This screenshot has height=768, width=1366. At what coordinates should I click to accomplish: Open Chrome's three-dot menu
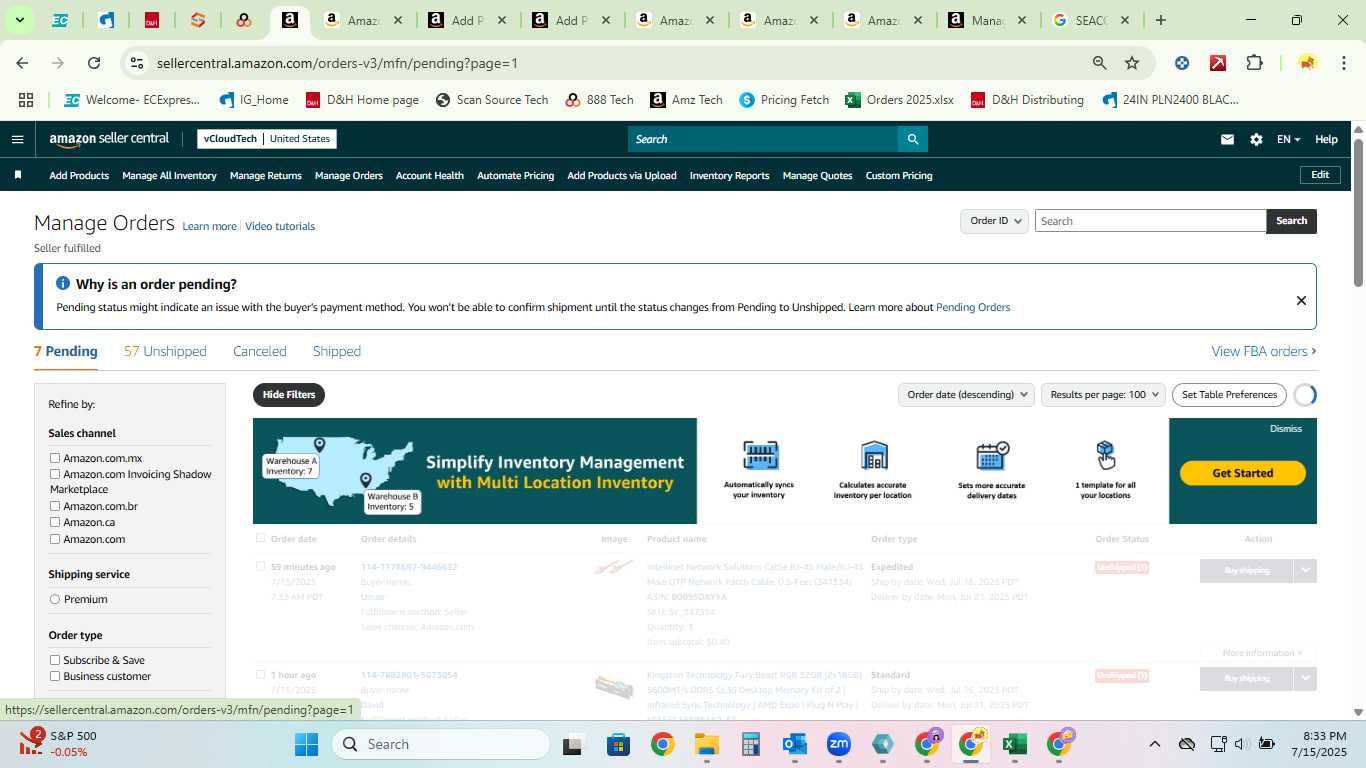click(1342, 63)
